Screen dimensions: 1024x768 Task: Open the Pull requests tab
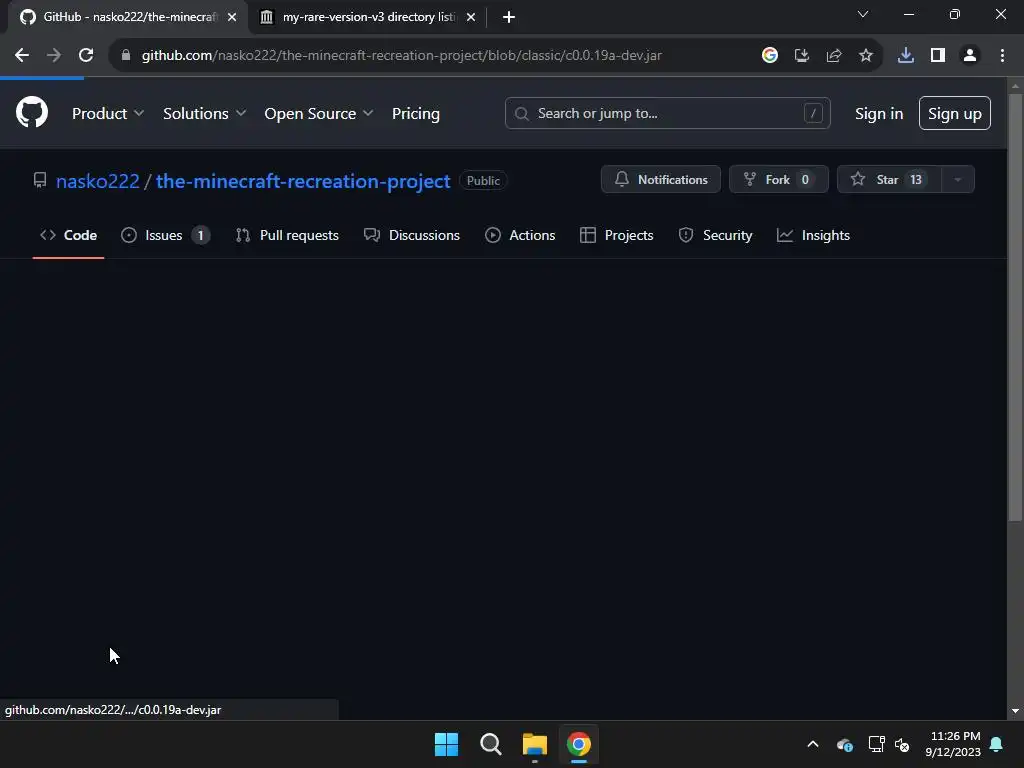pyautogui.click(x=287, y=235)
